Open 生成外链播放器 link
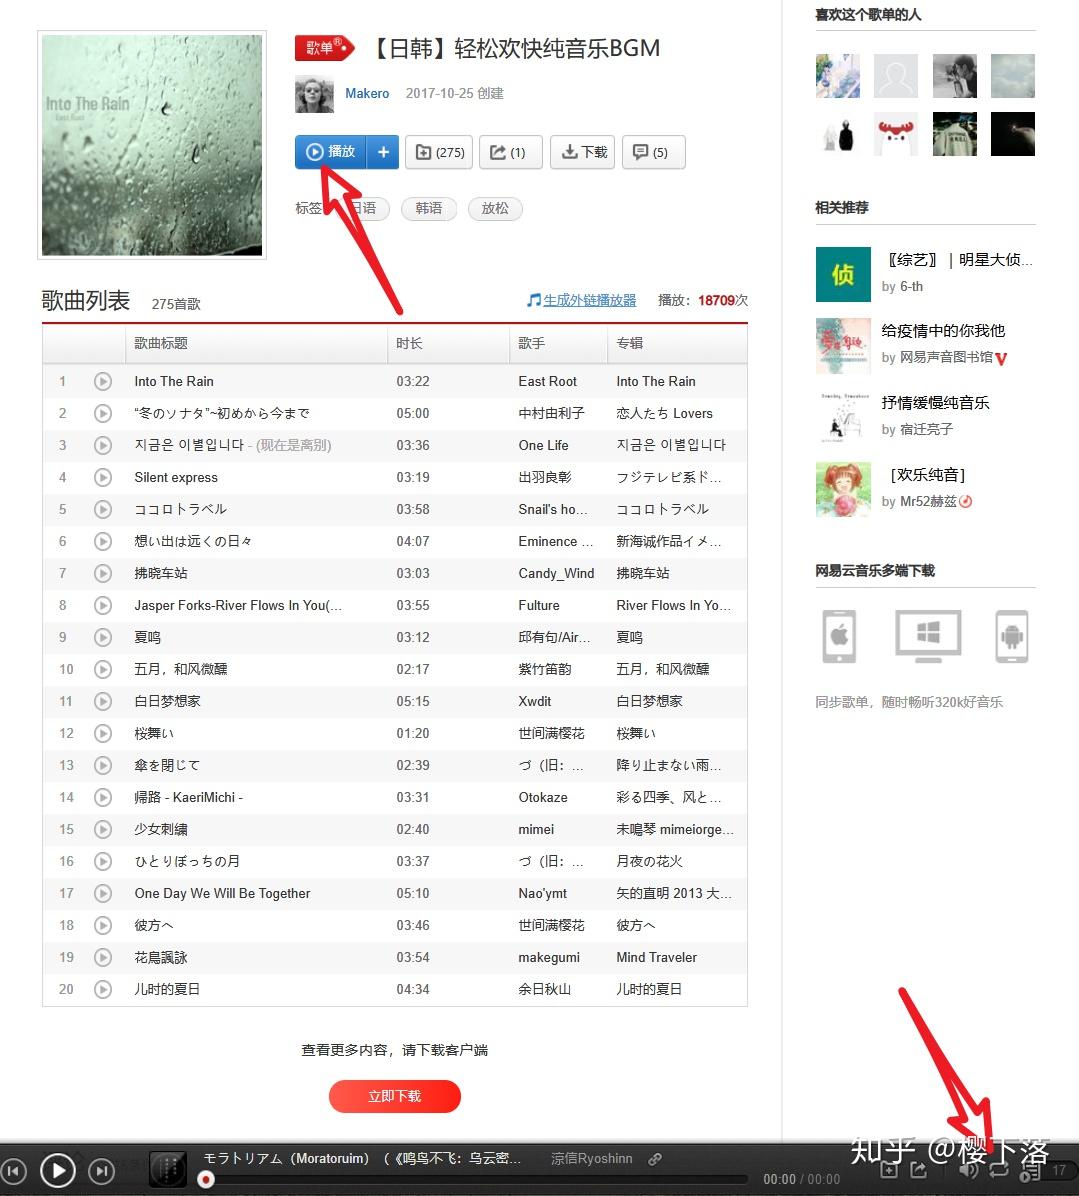Screen dimensions: 1079x1196 589,301
